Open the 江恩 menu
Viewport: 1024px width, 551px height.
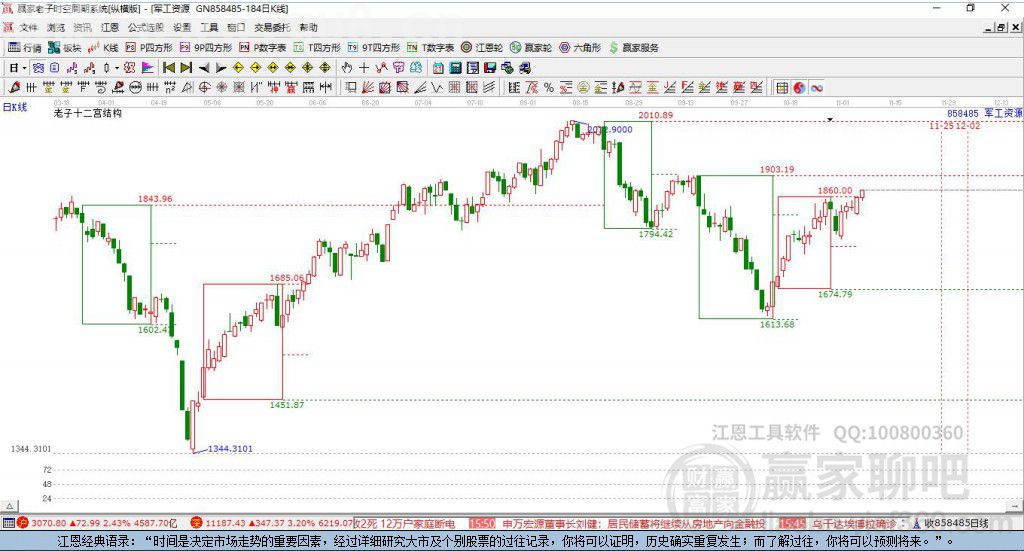(x=110, y=27)
